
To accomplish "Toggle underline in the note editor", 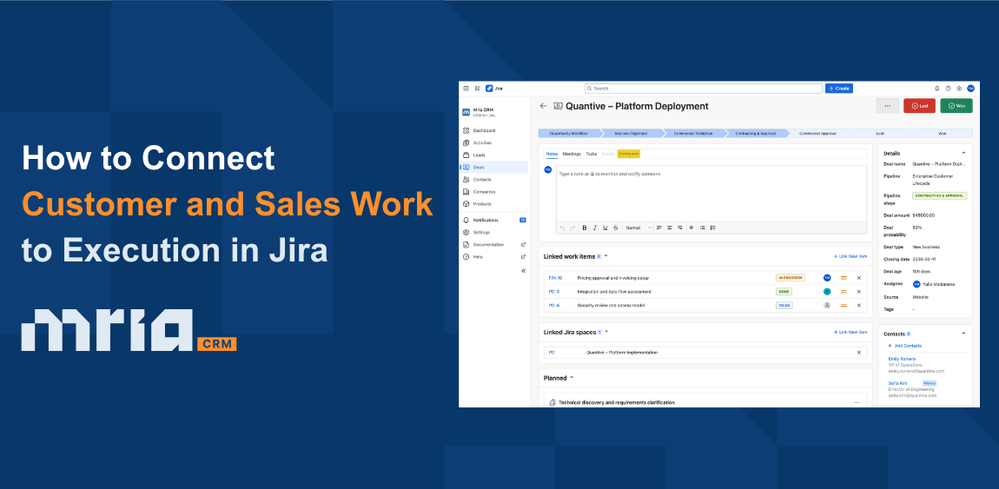I will [x=605, y=227].
